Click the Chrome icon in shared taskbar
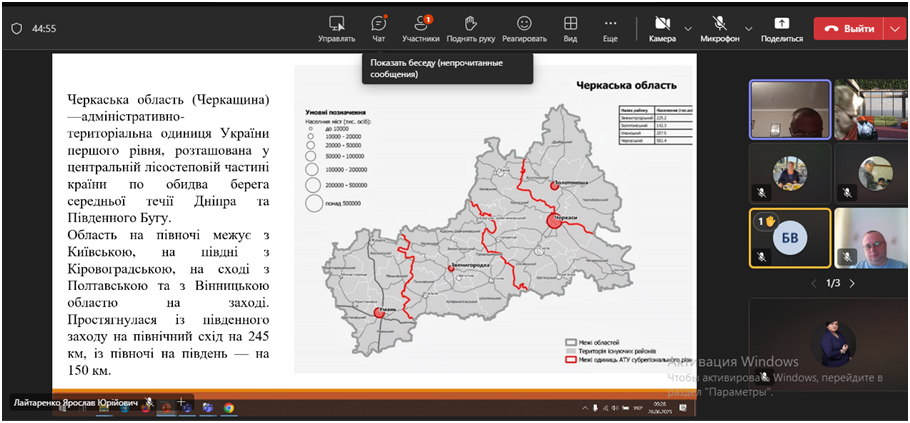910x423 pixels. (229, 408)
